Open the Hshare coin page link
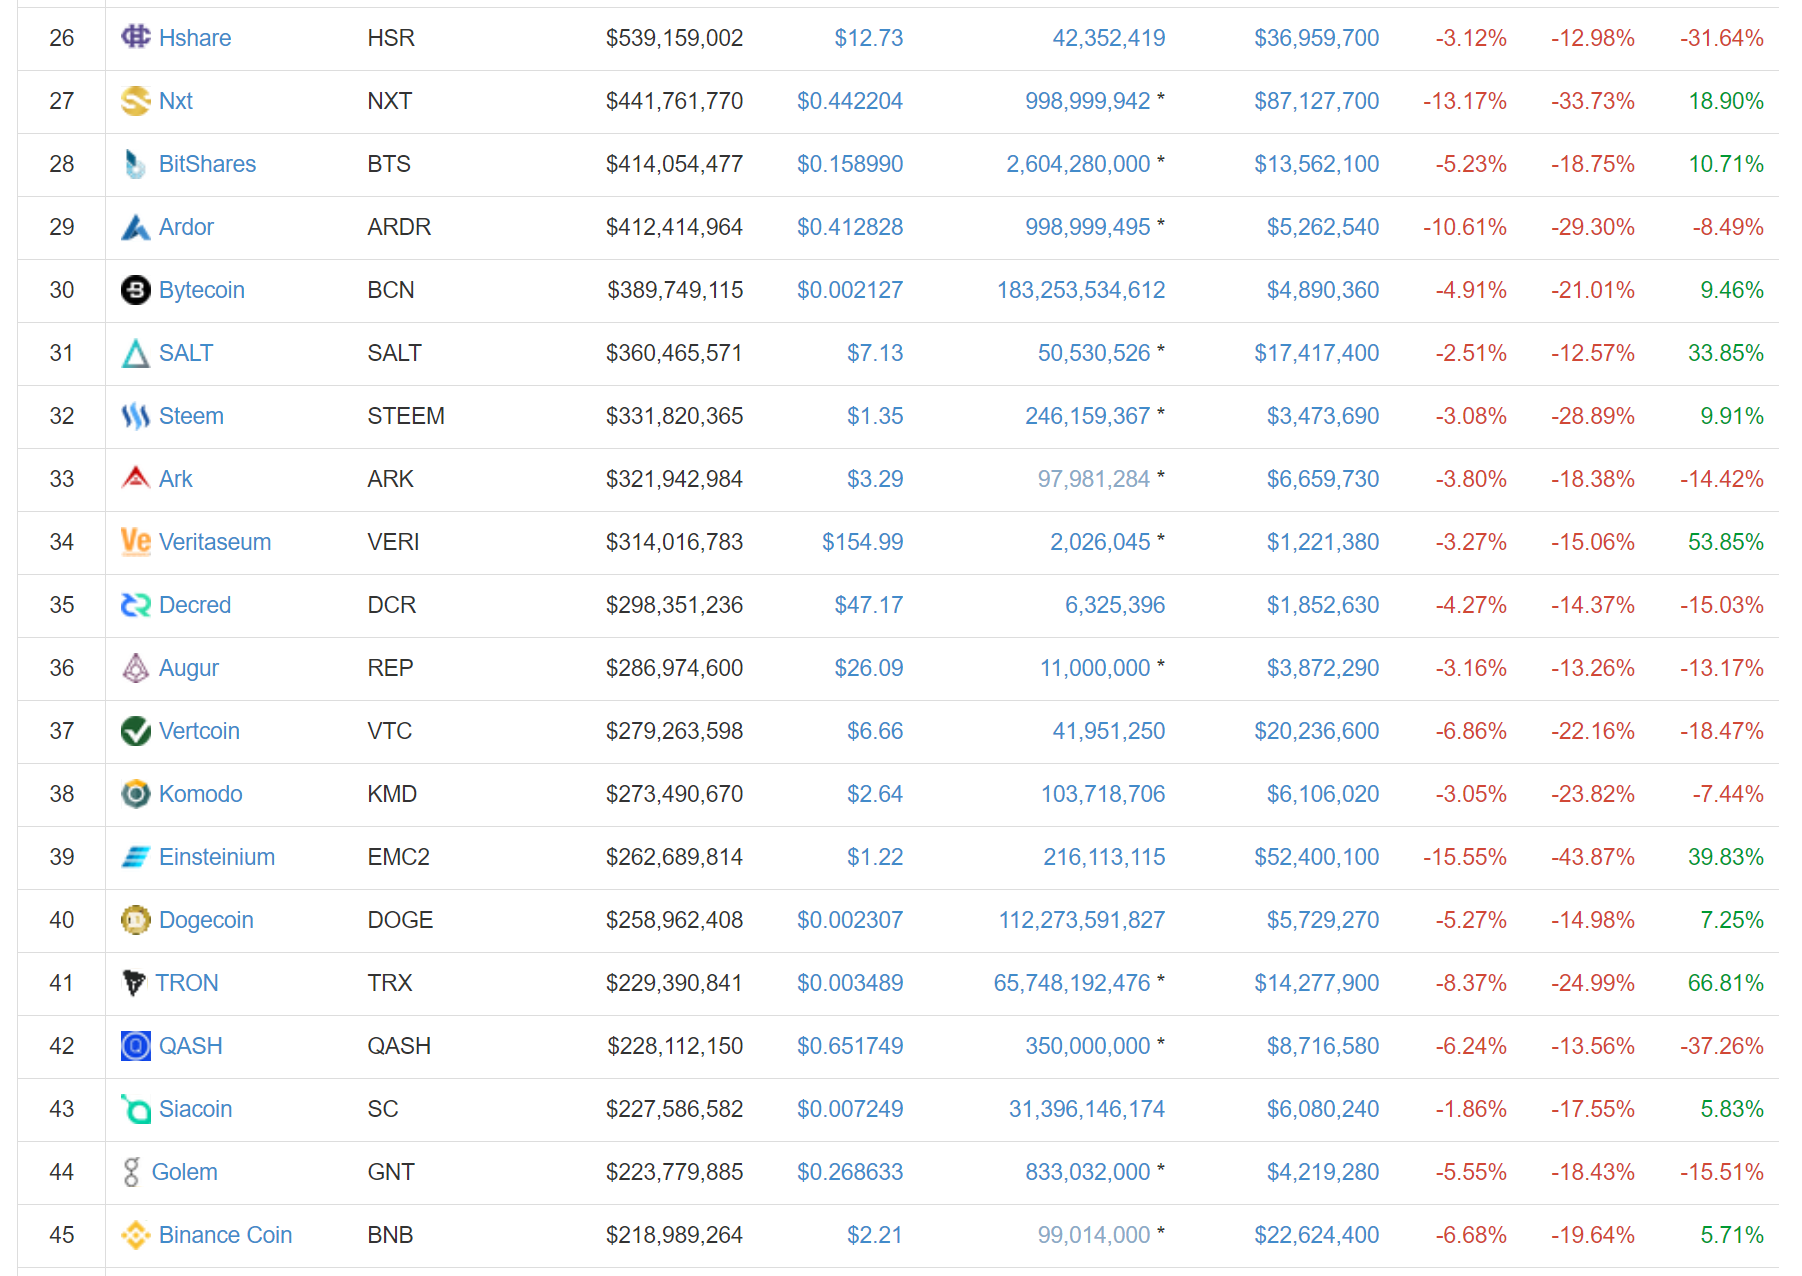This screenshot has height=1276, width=1802. pyautogui.click(x=195, y=38)
